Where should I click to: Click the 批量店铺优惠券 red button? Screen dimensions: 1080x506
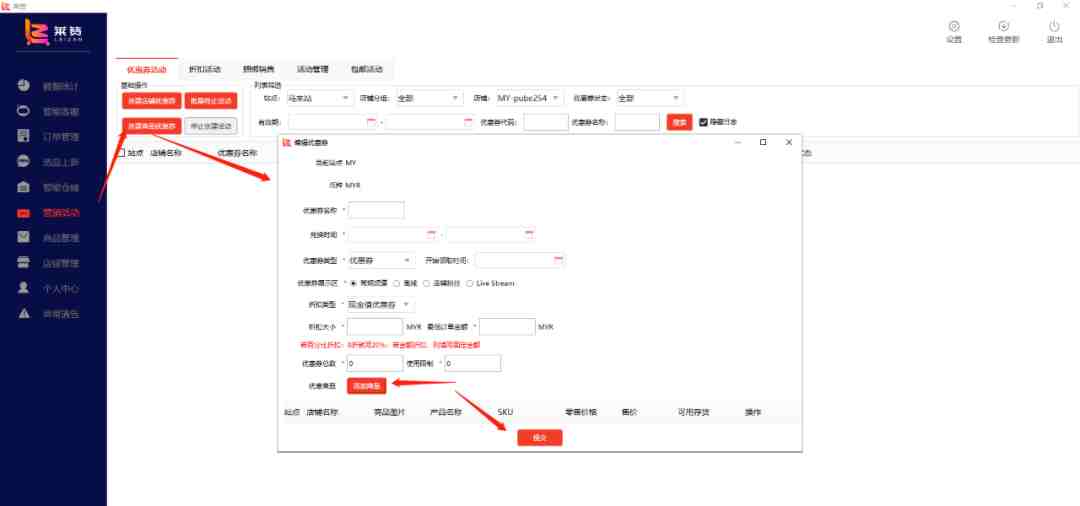tap(152, 101)
